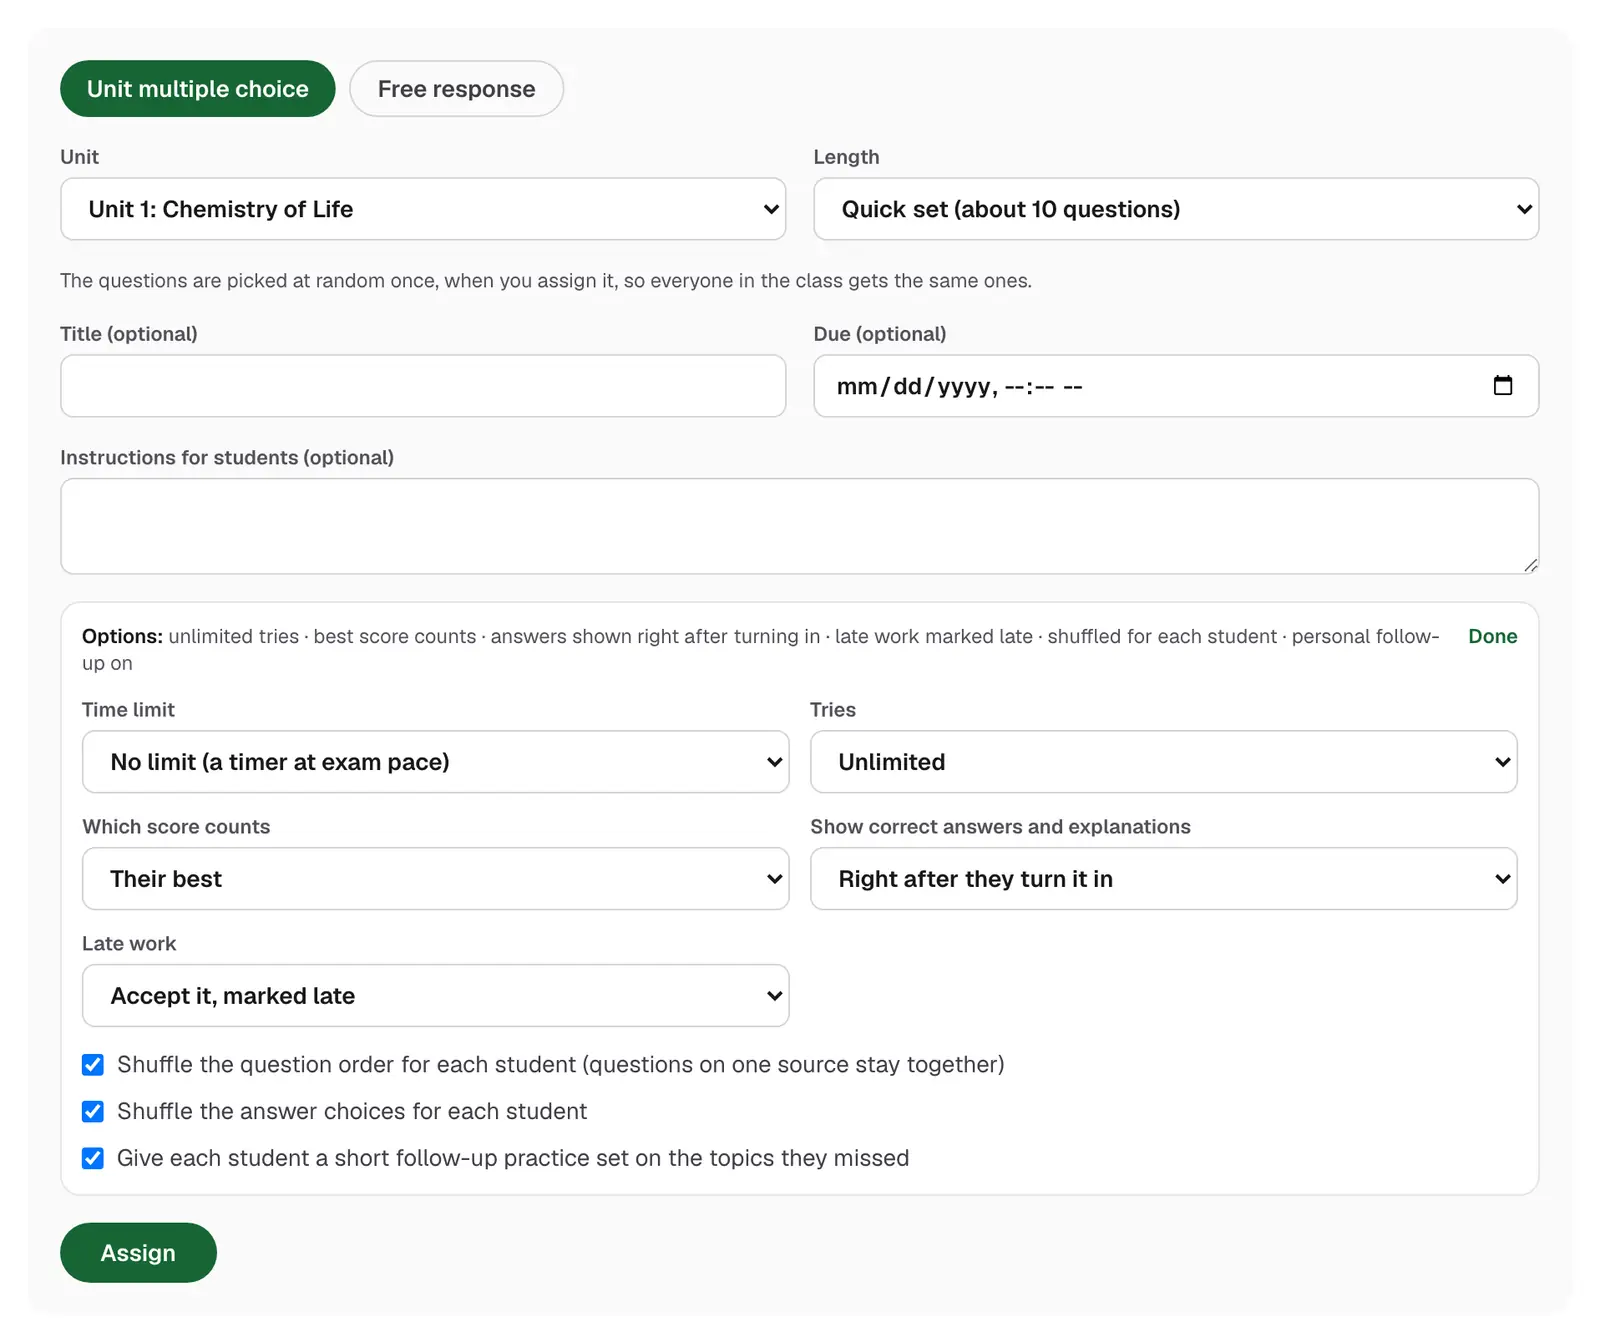
Task: Click the text about questions picked at random
Action: (545, 281)
